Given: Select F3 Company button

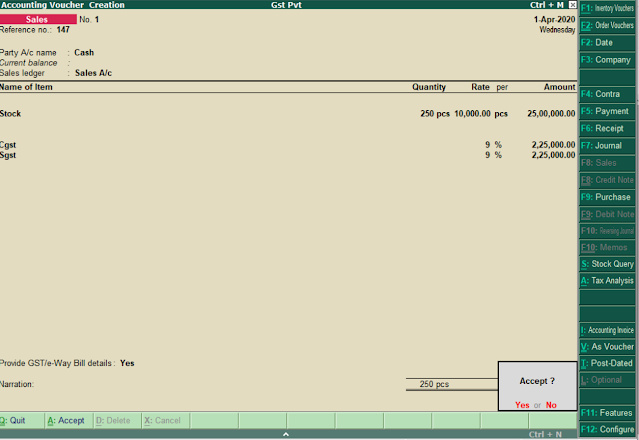Looking at the screenshot, I should point(607,60).
